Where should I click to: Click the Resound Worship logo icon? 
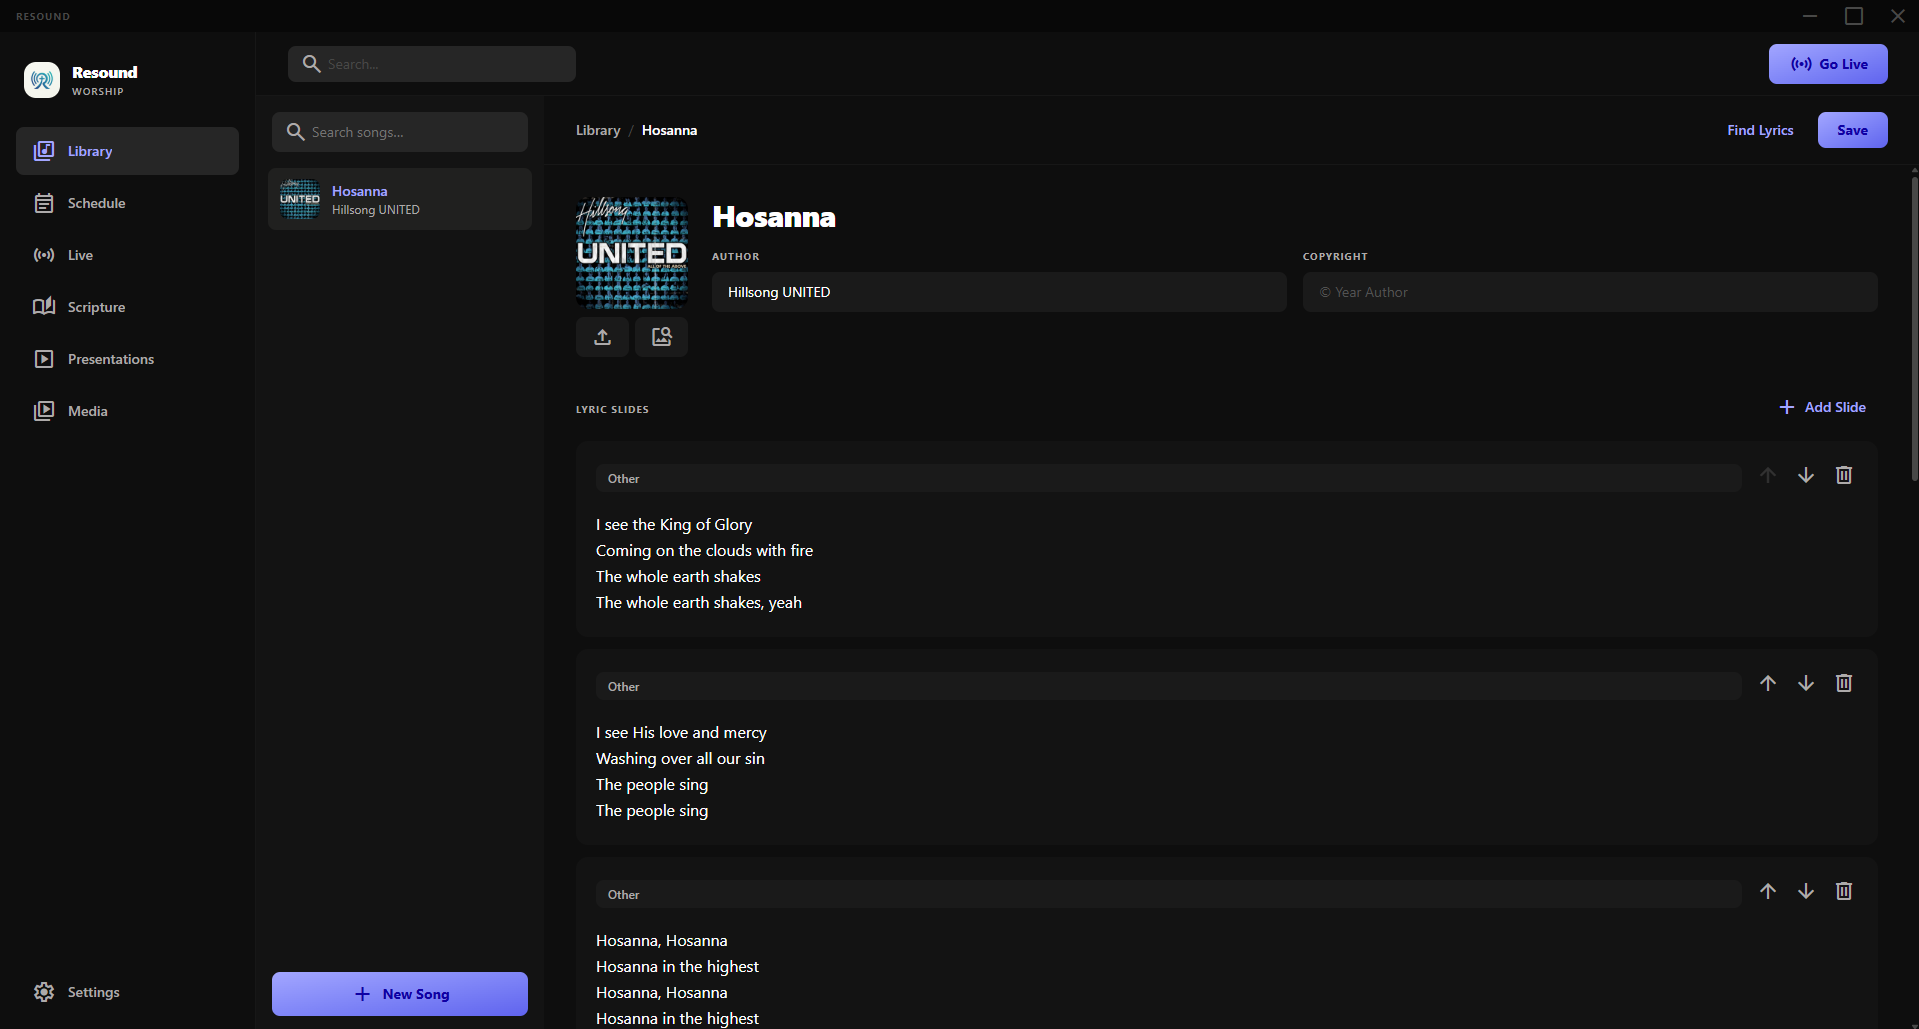click(x=42, y=80)
